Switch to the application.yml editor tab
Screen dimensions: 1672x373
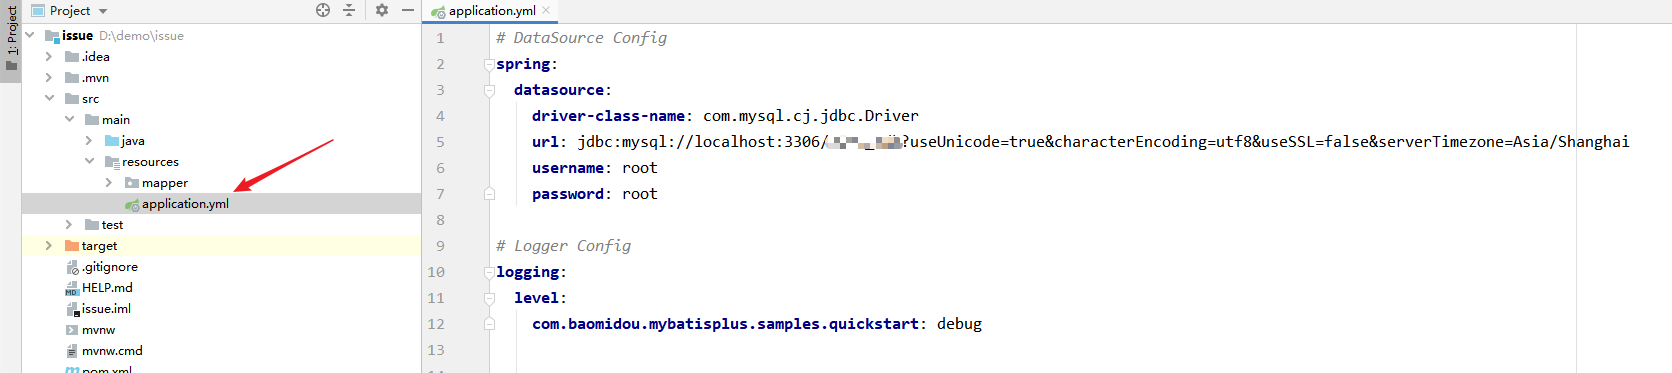pyautogui.click(x=491, y=10)
